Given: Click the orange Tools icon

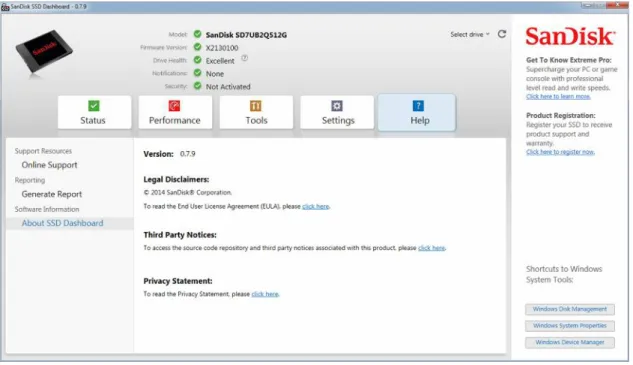Looking at the screenshot, I should coord(256,106).
